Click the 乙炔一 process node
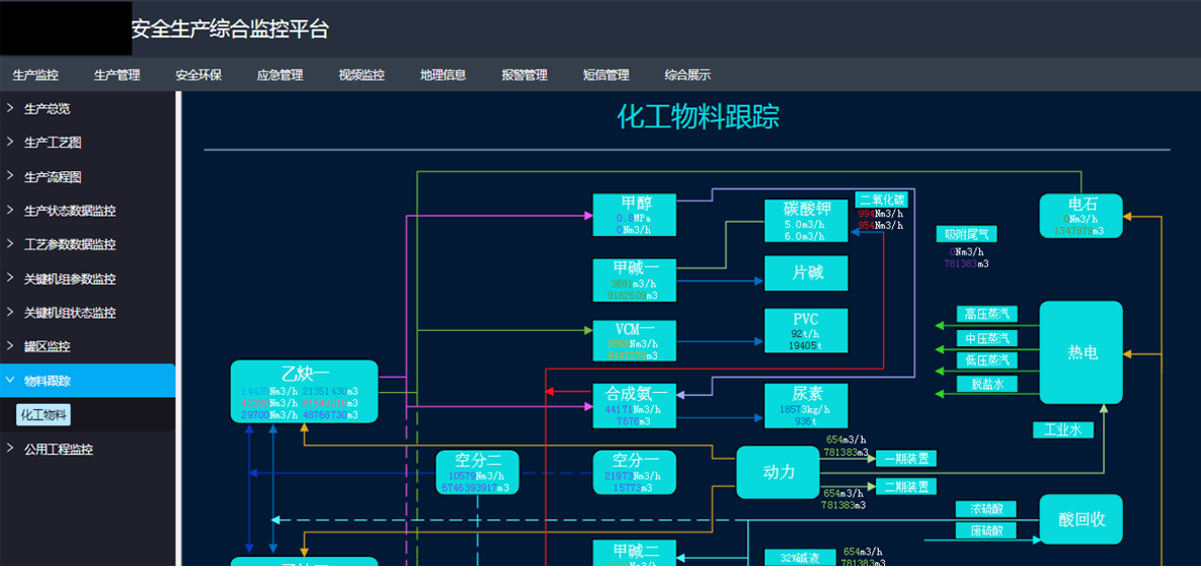This screenshot has height=582, width=1201. point(304,391)
